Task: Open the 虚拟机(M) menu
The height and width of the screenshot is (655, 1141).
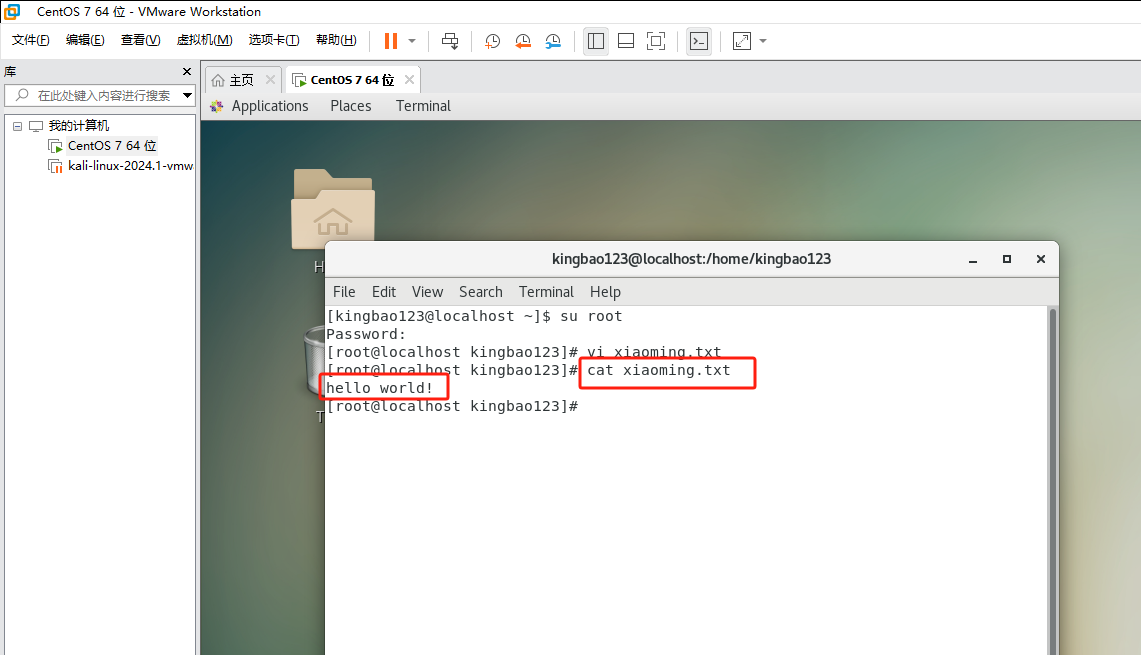Action: point(204,40)
